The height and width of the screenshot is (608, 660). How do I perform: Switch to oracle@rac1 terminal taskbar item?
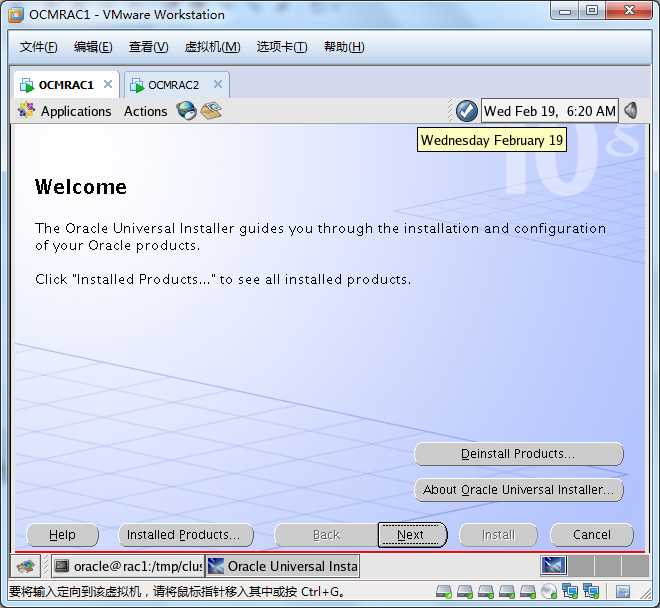[x=128, y=566]
